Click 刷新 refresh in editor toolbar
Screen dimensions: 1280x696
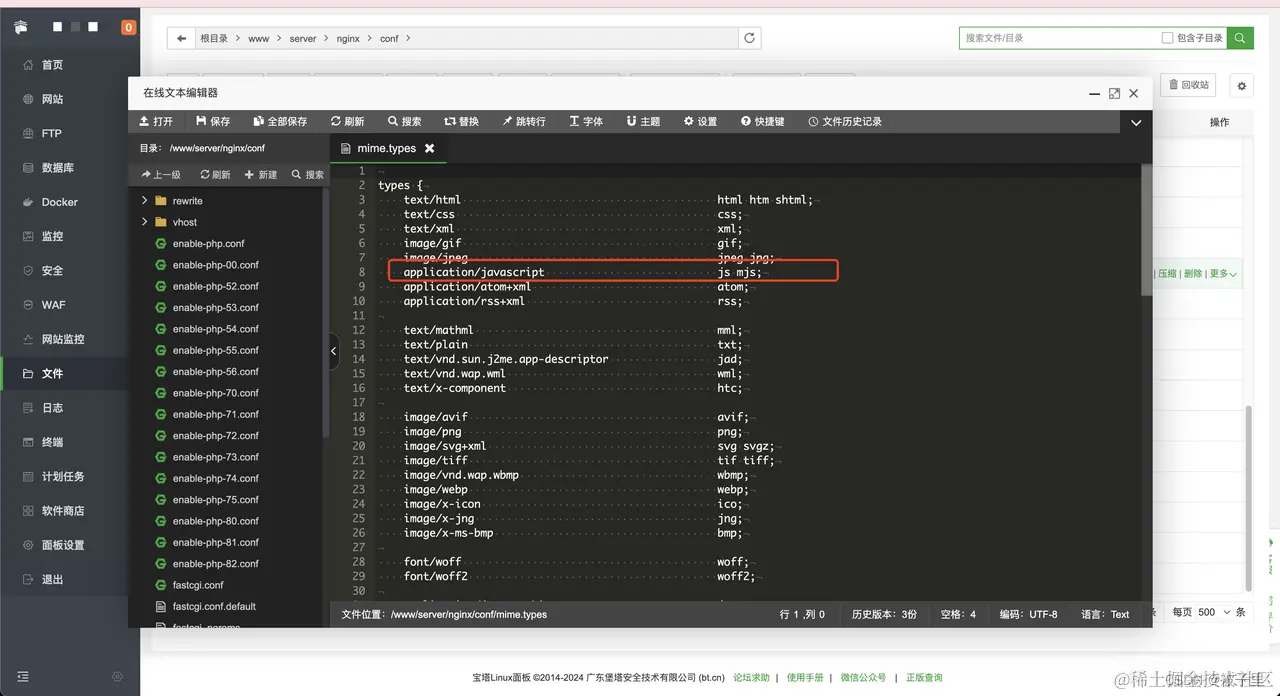pyautogui.click(x=348, y=121)
